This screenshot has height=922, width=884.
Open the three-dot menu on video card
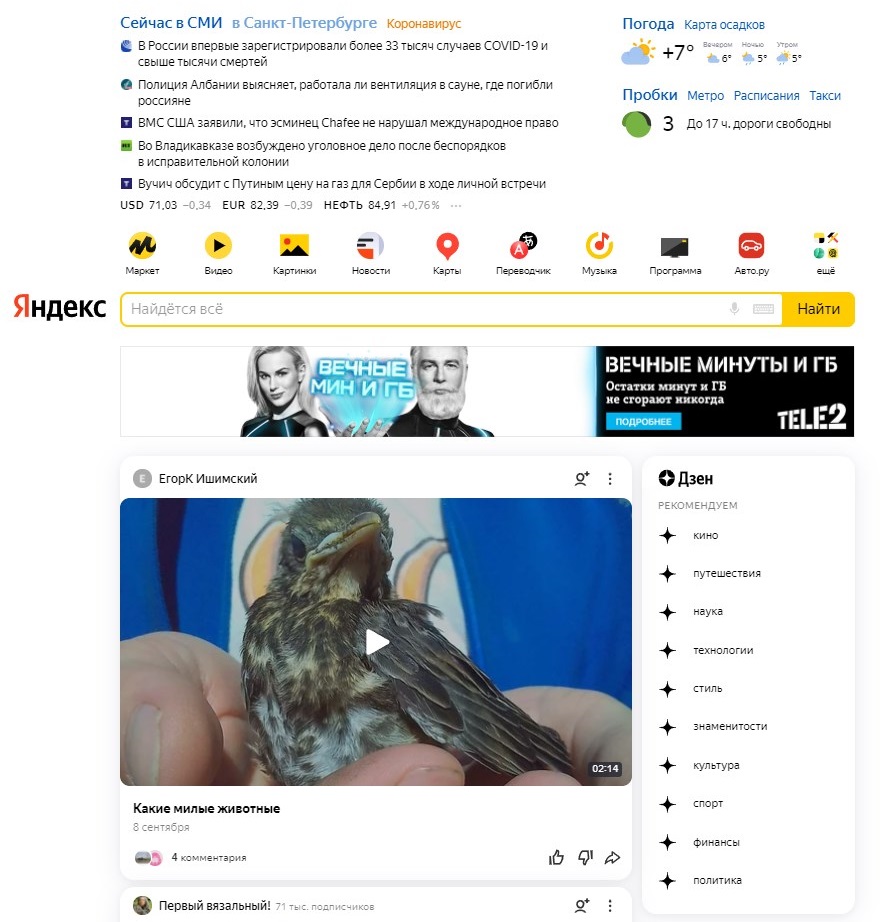point(610,479)
